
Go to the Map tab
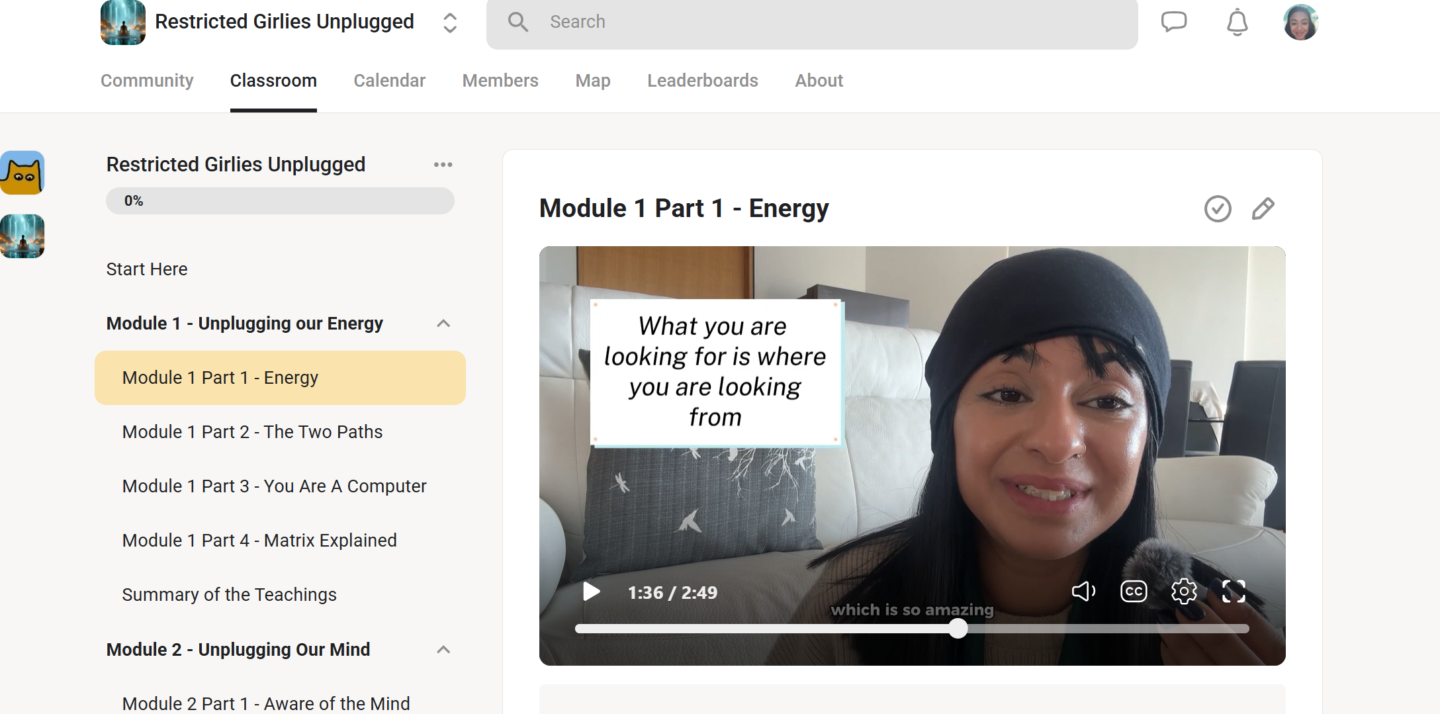[x=593, y=81]
